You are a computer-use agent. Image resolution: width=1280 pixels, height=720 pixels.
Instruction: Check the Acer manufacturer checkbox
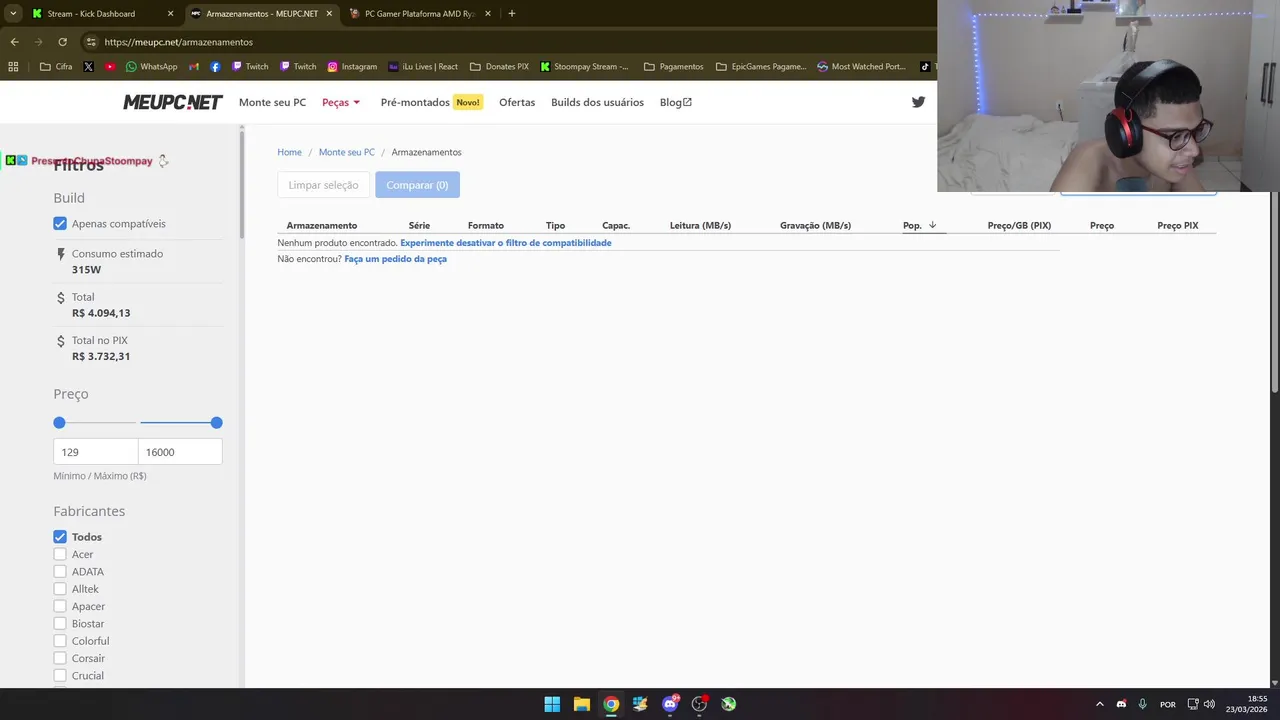[60, 554]
